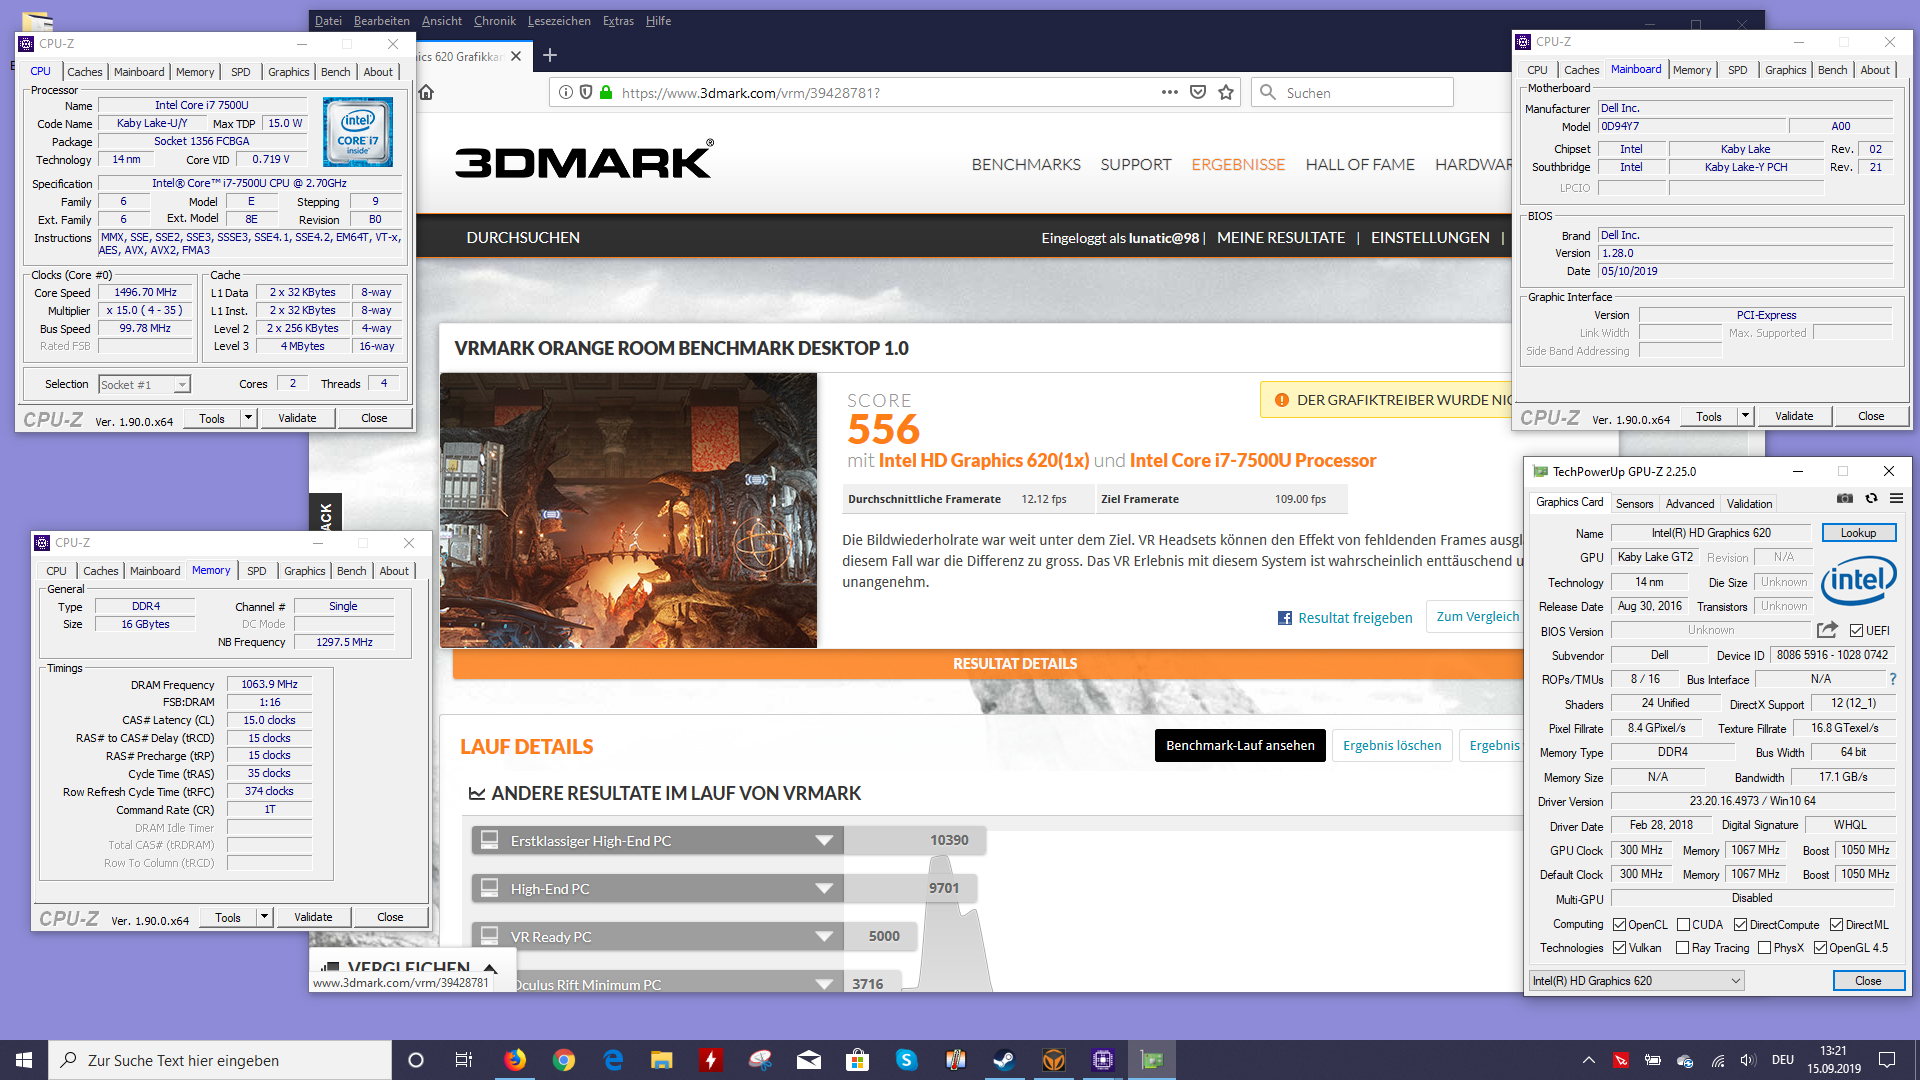Open Tools dropdown arrow in top-left CPU-Z
The width and height of the screenshot is (1920, 1080).
tap(249, 418)
